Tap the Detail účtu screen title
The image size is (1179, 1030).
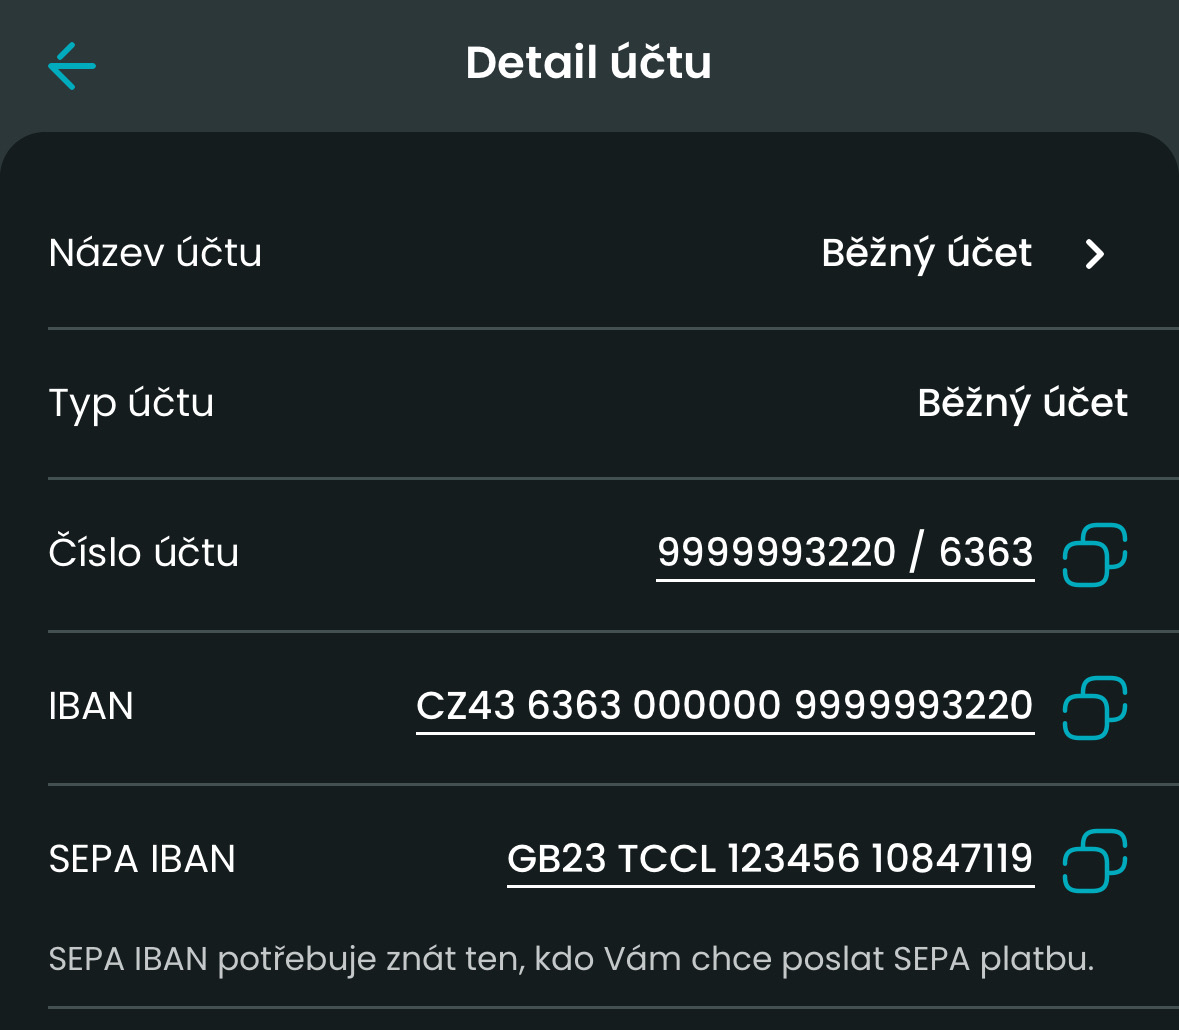[589, 63]
